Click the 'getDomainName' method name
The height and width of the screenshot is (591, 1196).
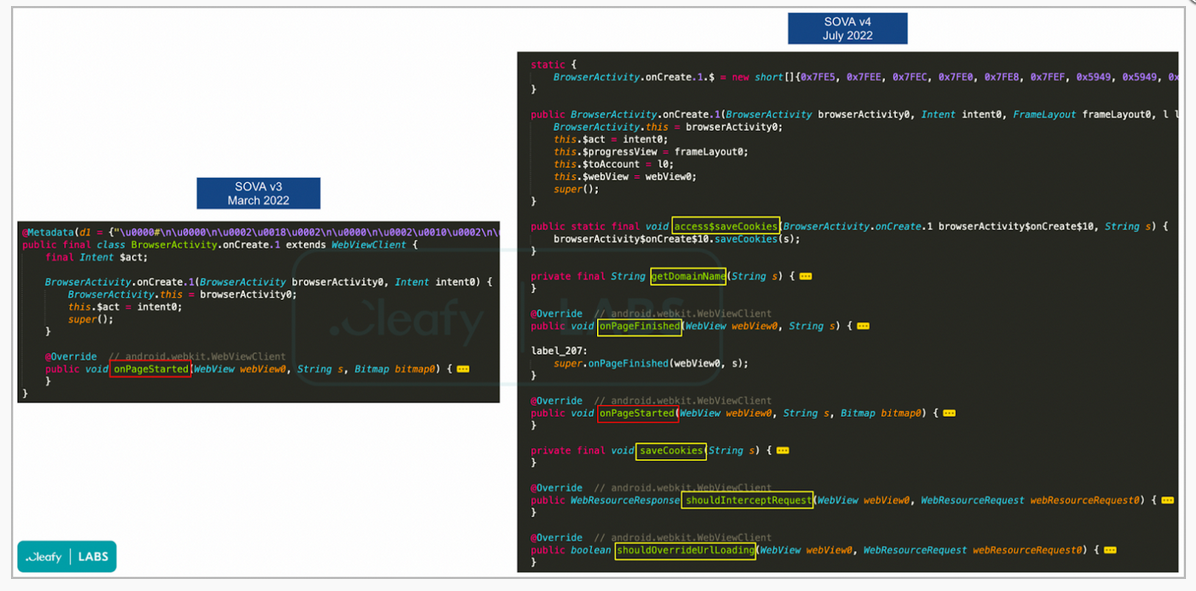(688, 276)
